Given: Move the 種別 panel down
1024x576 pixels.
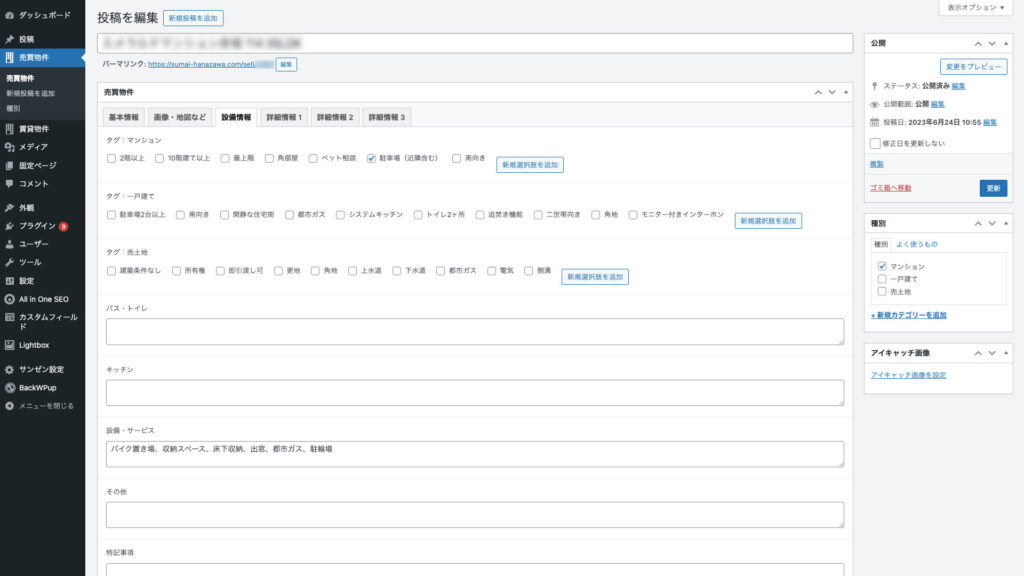Looking at the screenshot, I should 992,223.
